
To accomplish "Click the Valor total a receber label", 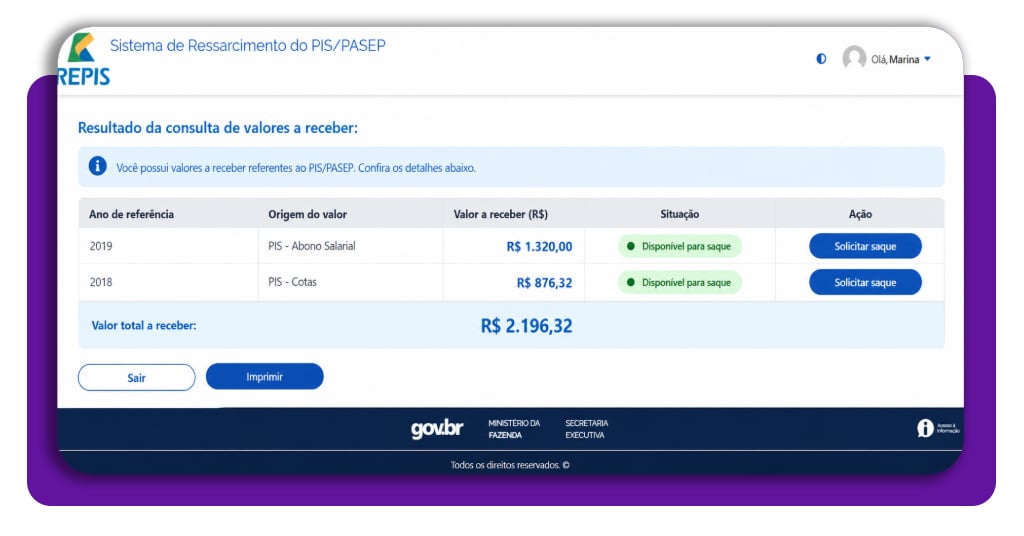I will pos(144,325).
